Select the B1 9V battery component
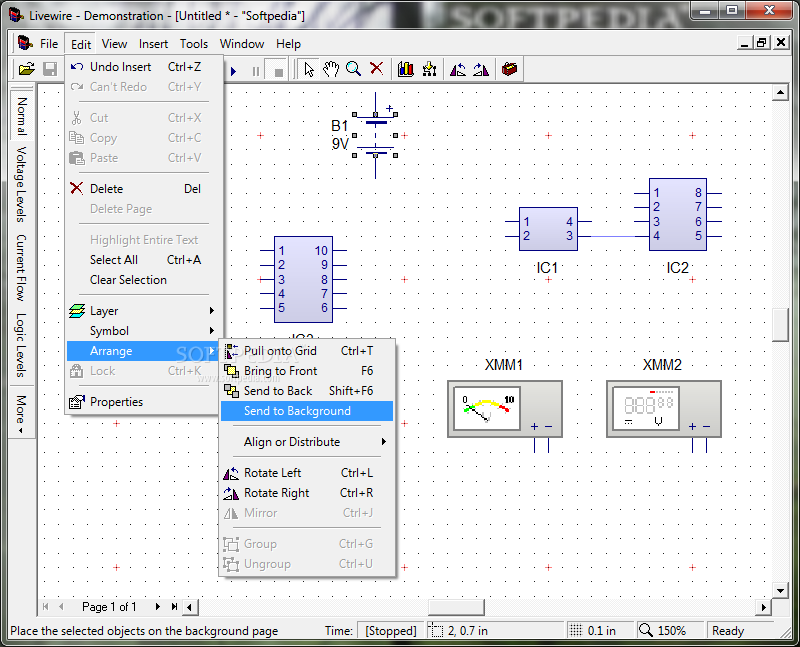The width and height of the screenshot is (800, 647). coord(375,135)
